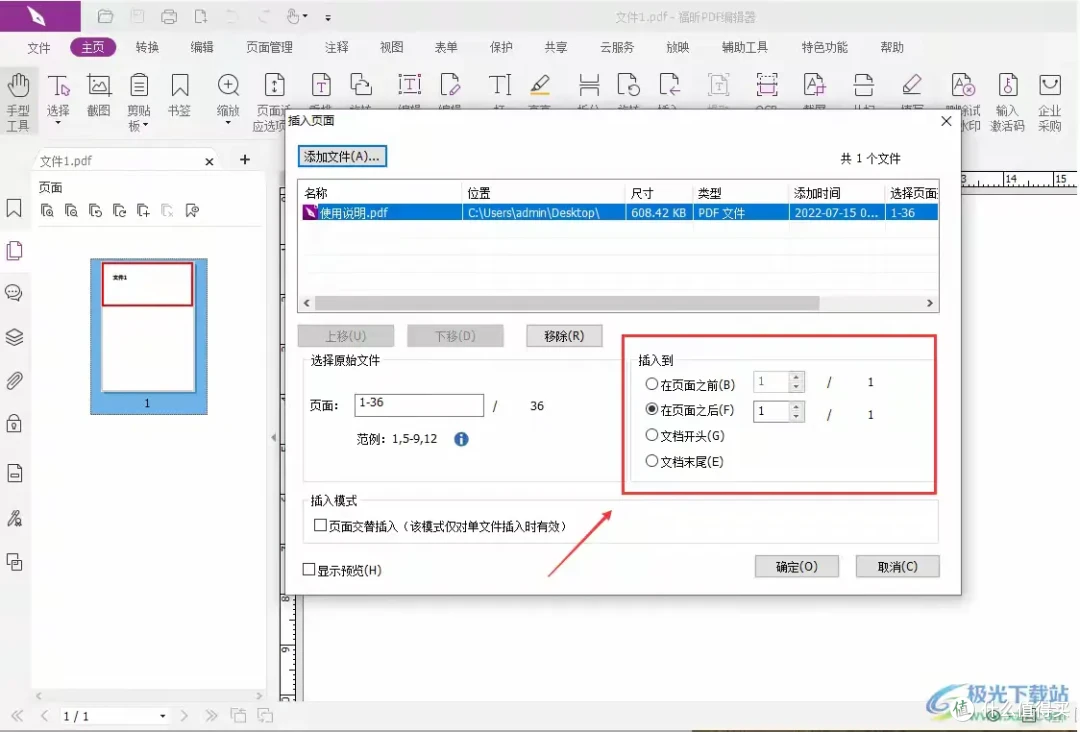Open the Comments side panel icon

pos(14,293)
